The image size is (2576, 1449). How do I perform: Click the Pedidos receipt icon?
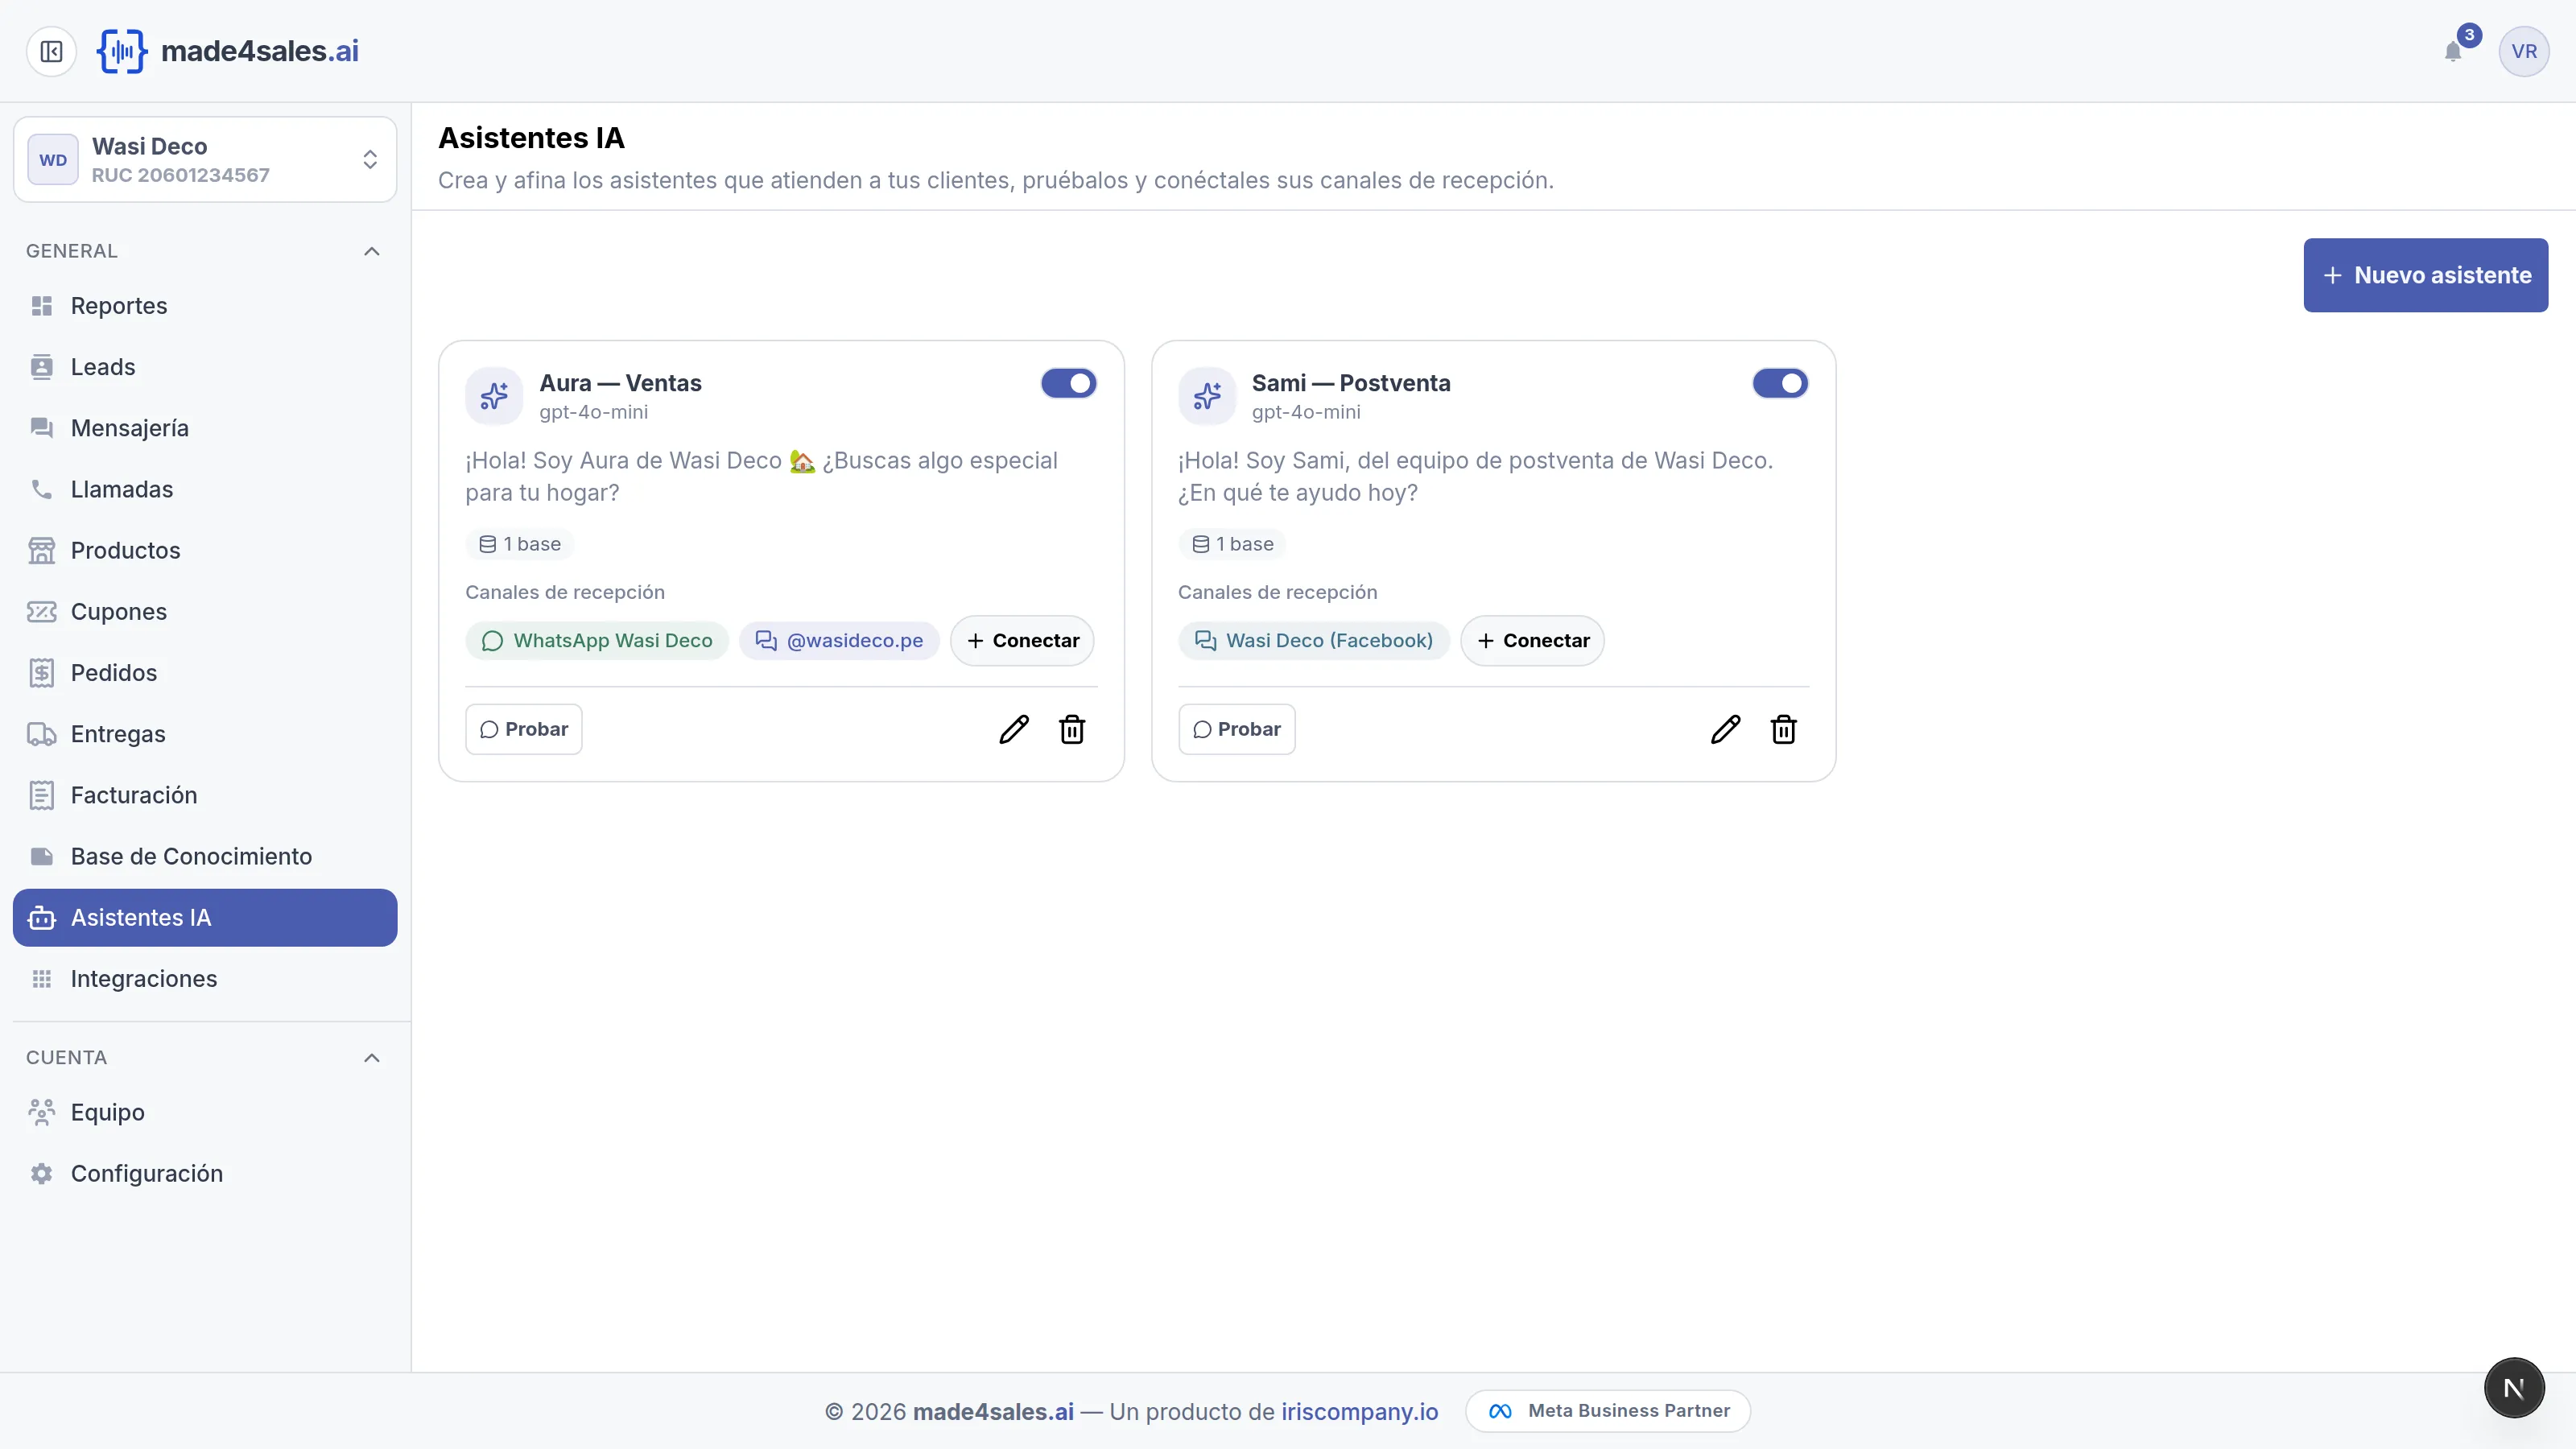(x=41, y=673)
